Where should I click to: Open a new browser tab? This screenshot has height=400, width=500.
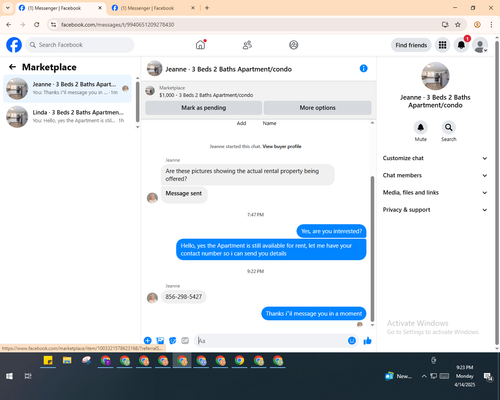pos(207,8)
